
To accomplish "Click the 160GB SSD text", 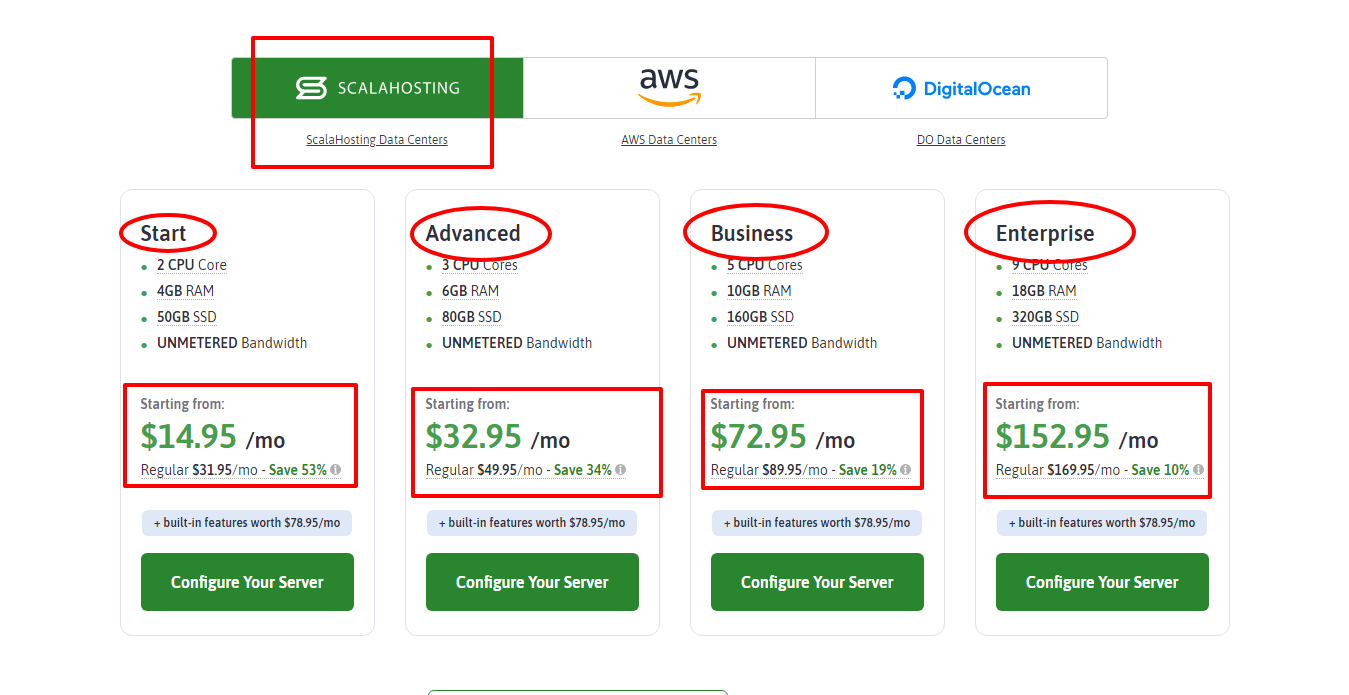I will pos(761,317).
